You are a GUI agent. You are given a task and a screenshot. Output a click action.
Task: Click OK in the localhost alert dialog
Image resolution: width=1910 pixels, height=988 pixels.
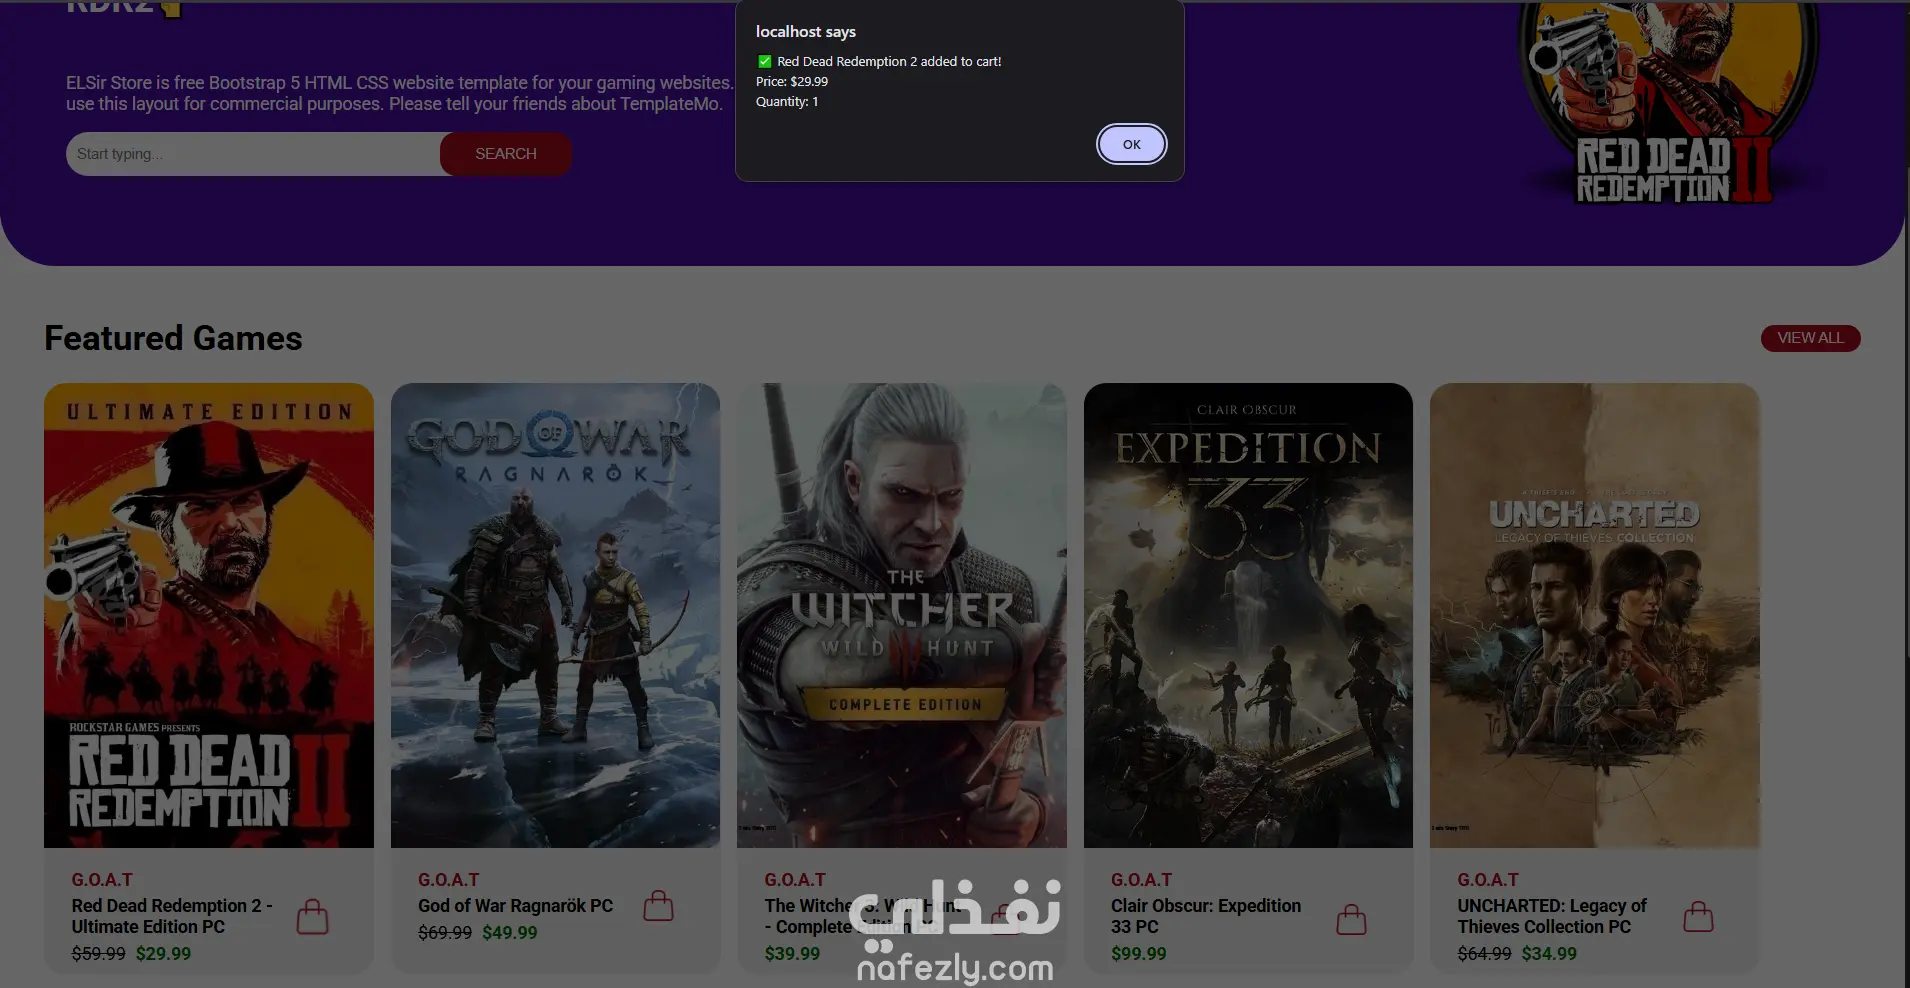pos(1131,144)
